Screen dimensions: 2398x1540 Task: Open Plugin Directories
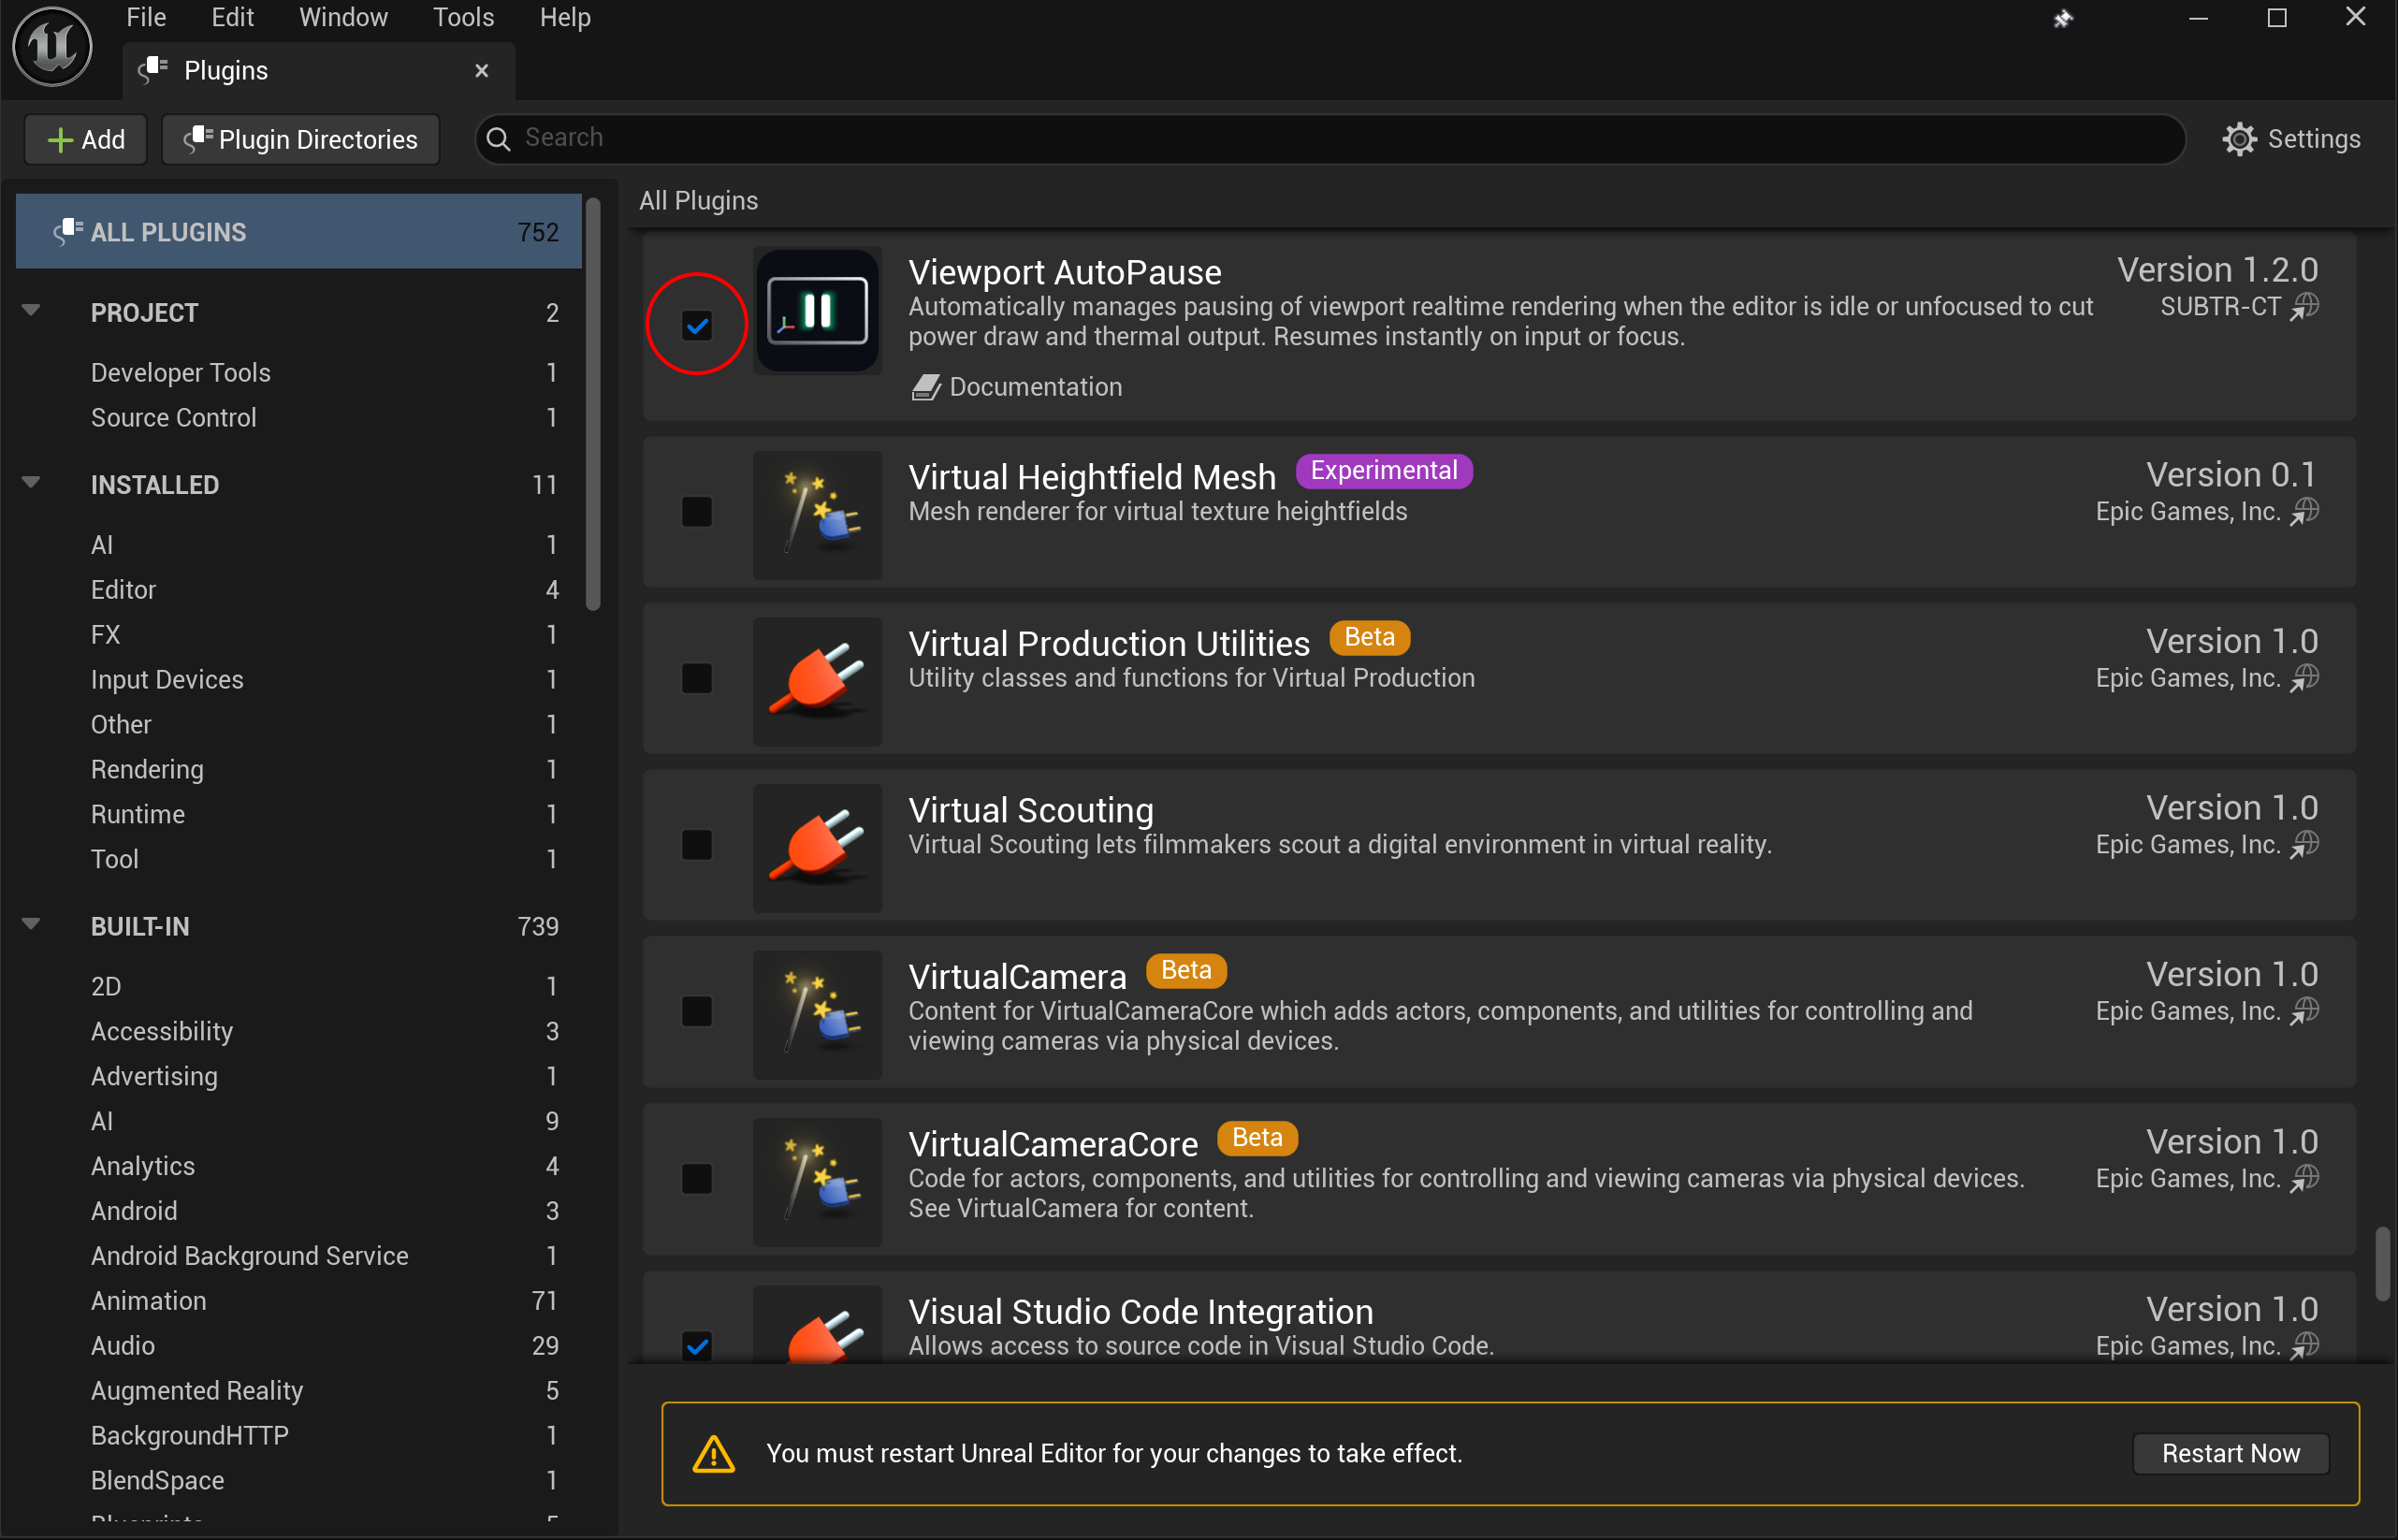pyautogui.click(x=300, y=139)
